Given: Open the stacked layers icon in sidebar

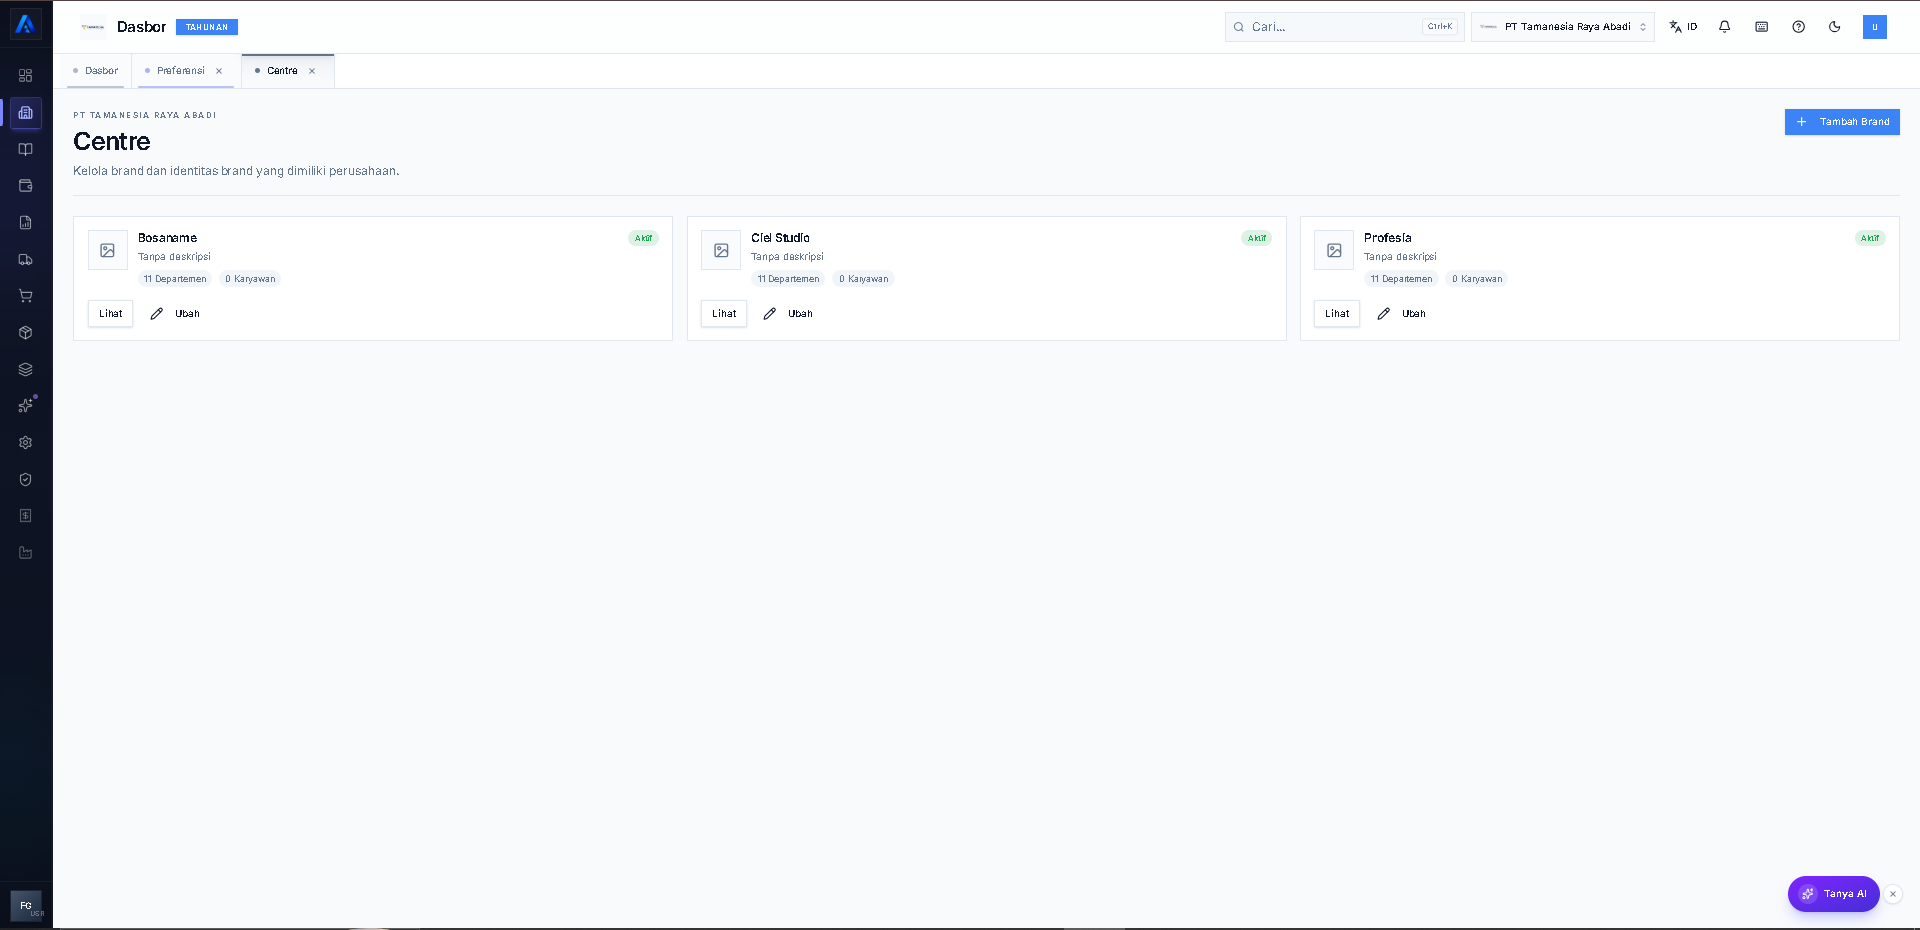Looking at the screenshot, I should pyautogui.click(x=26, y=369).
